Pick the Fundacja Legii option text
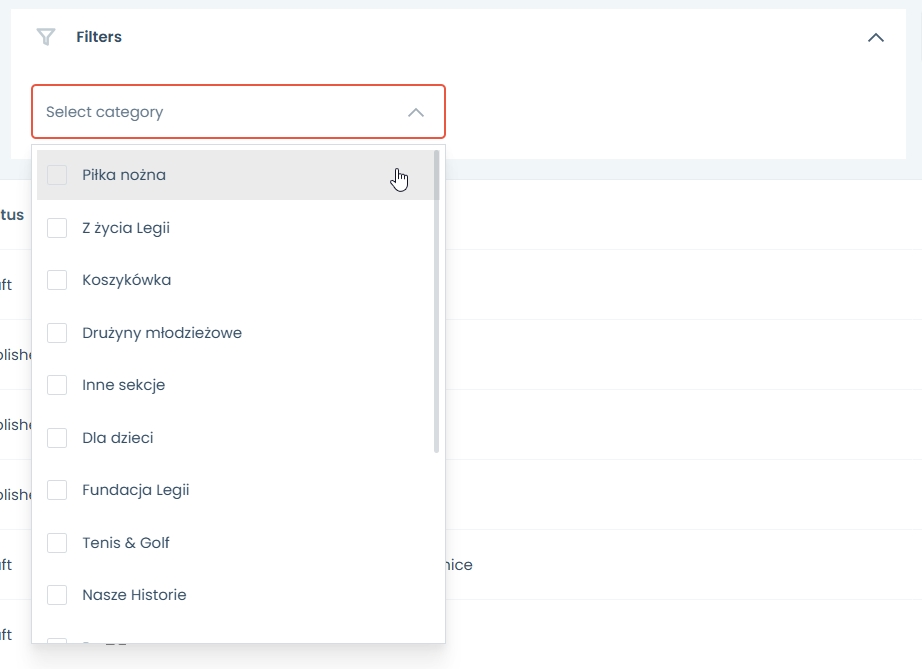This screenshot has width=922, height=669. 135,490
